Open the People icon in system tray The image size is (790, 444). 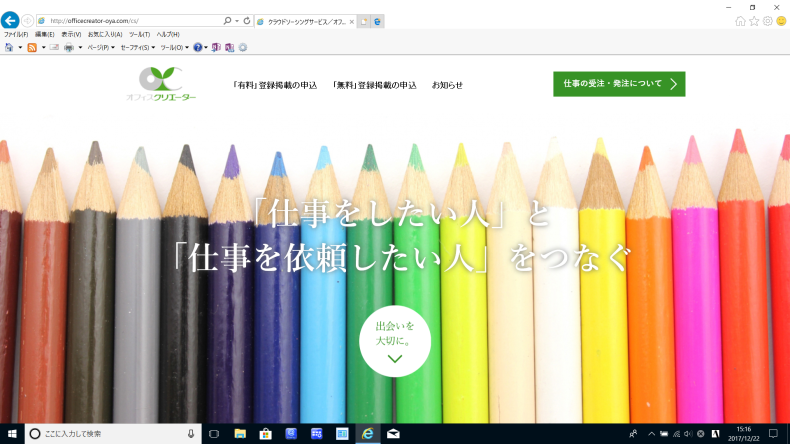click(633, 433)
